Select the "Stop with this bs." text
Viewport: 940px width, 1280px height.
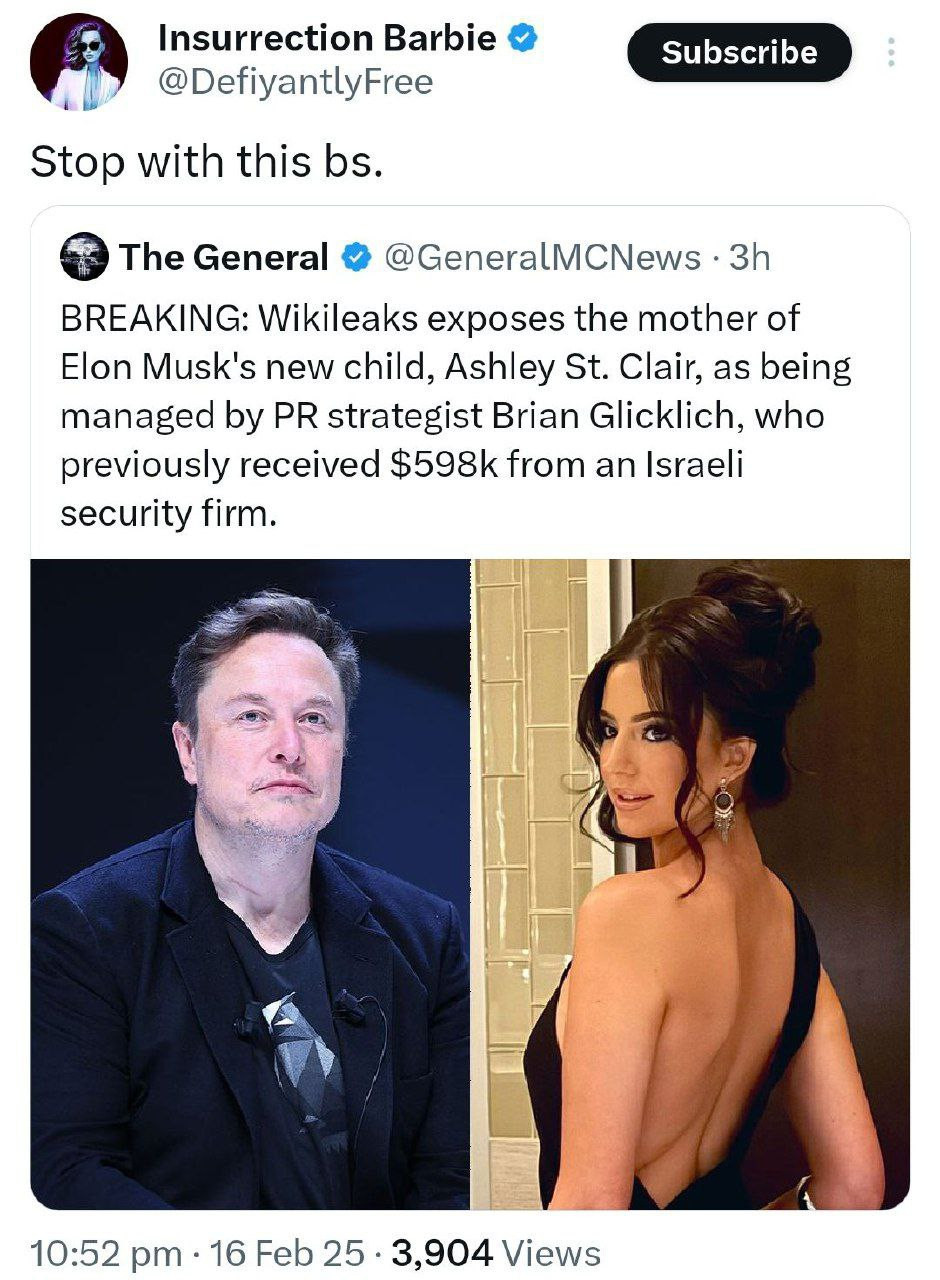pyautogui.click(x=207, y=160)
